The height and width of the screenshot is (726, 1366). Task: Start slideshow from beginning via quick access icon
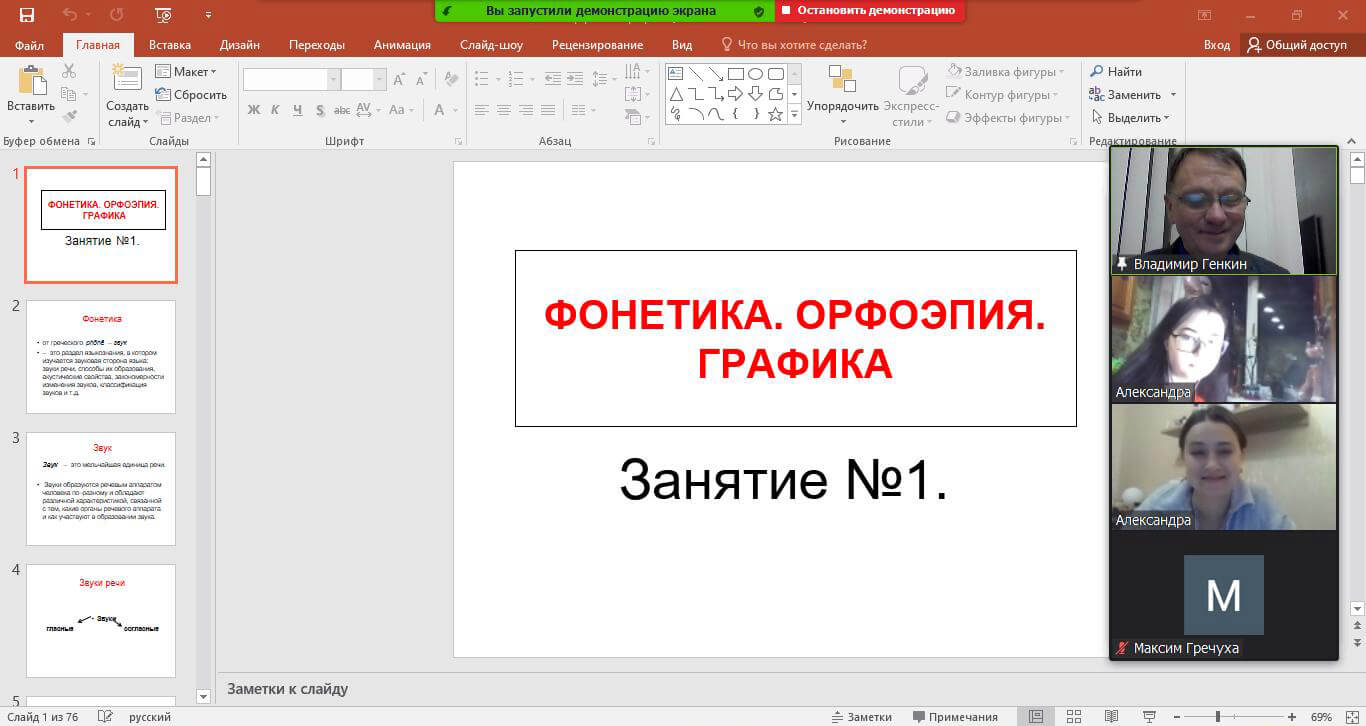coord(164,15)
